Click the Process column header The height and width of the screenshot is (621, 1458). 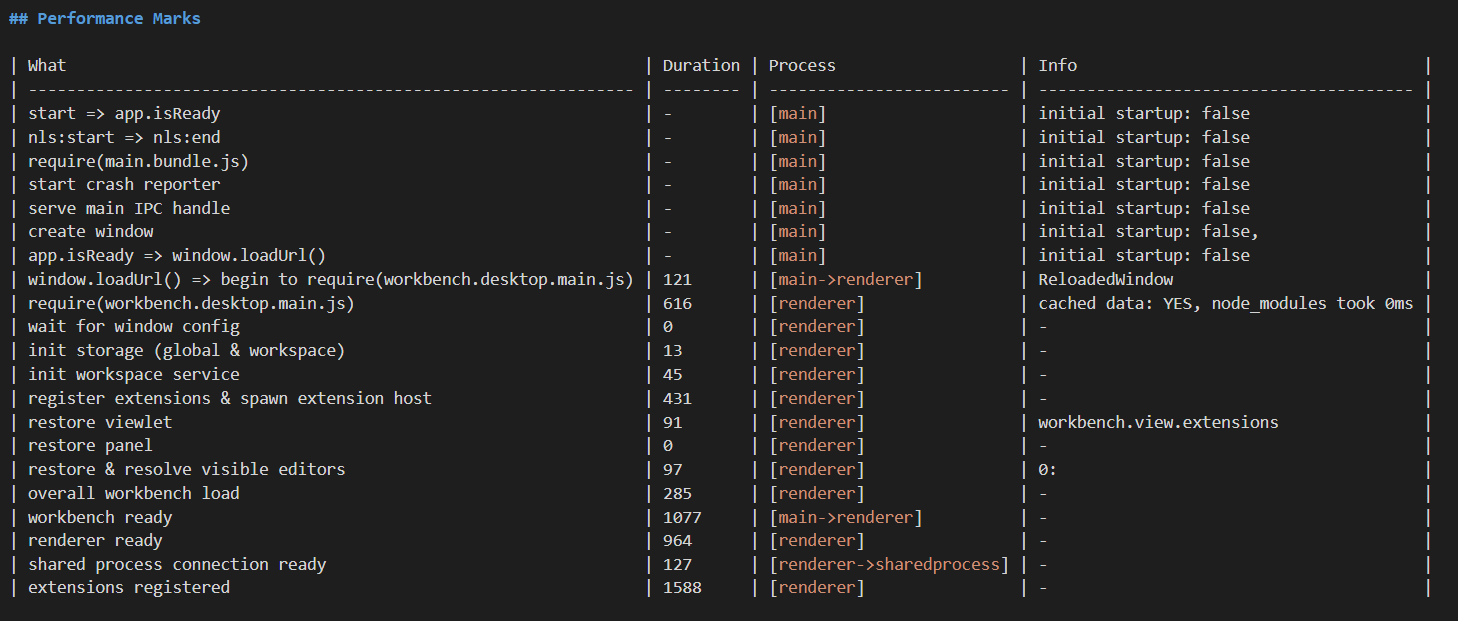[801, 65]
